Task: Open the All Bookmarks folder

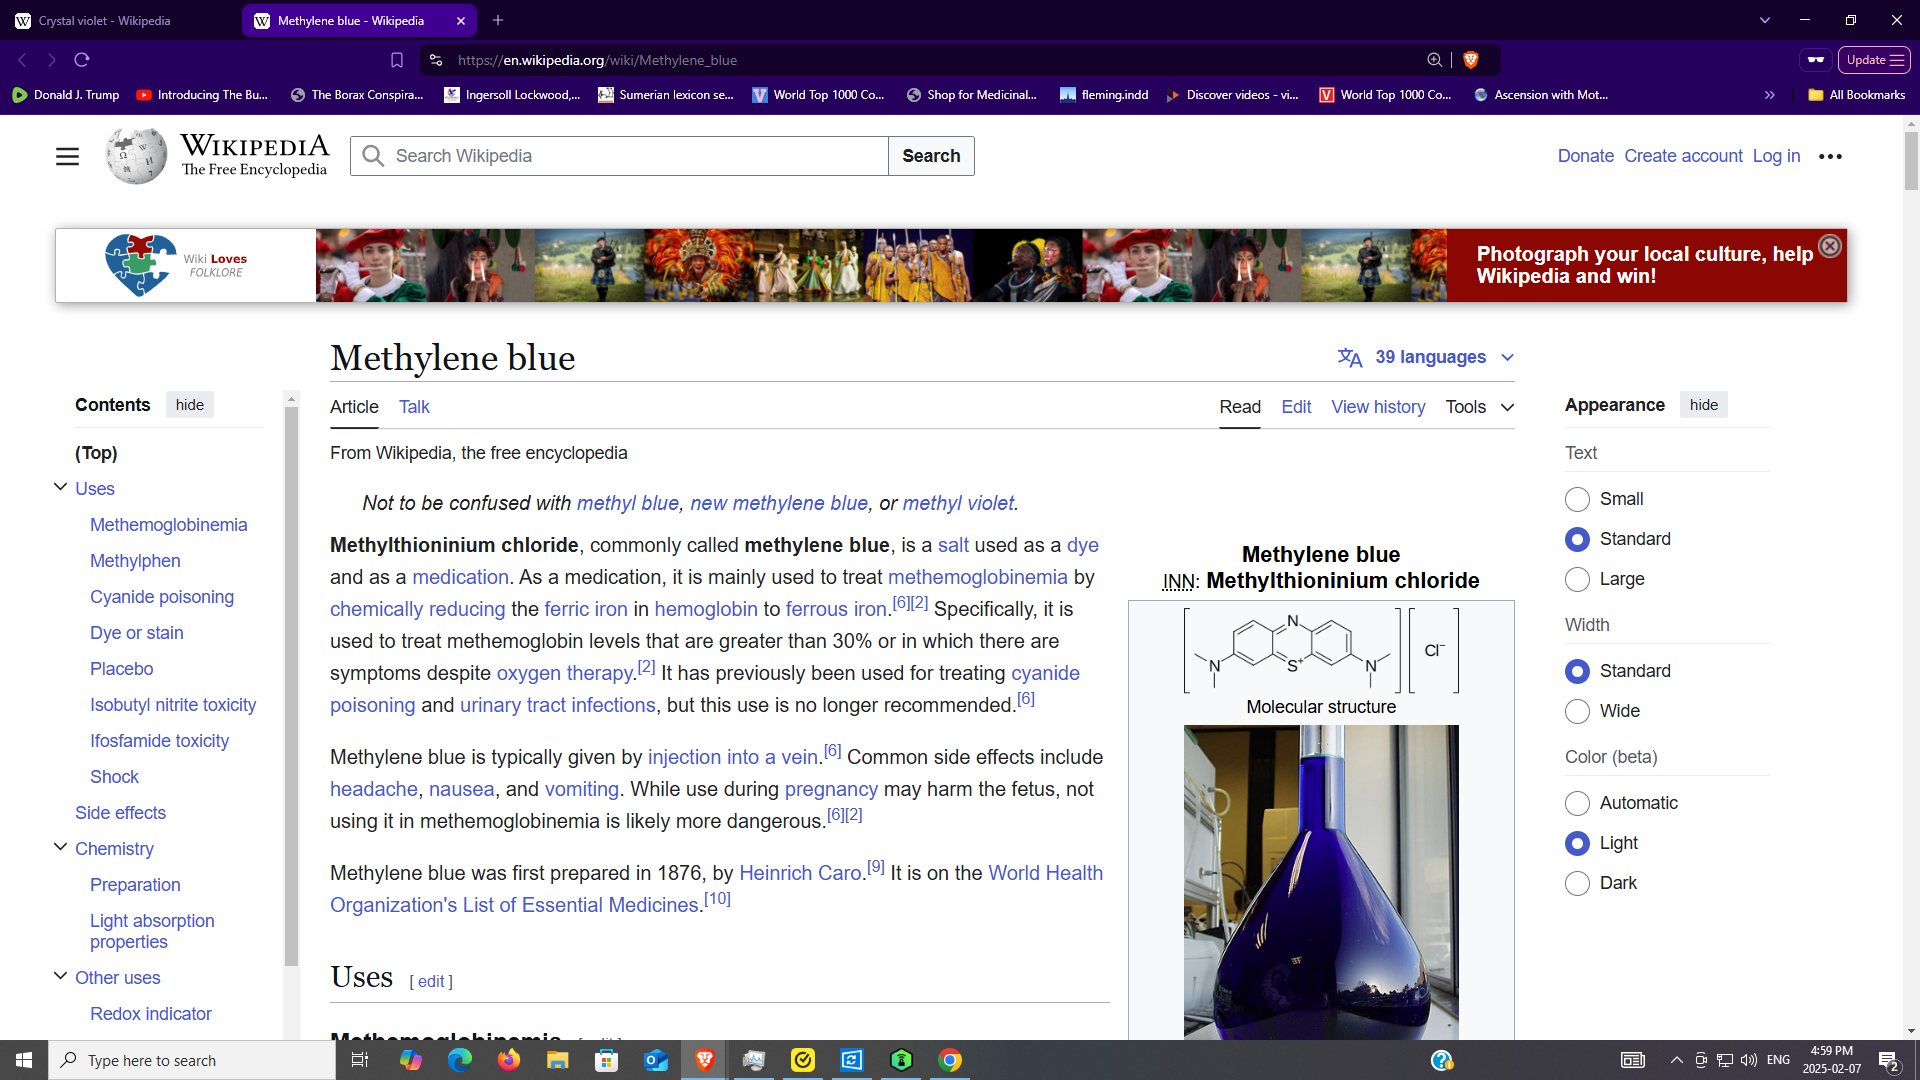Action: pyautogui.click(x=1857, y=95)
